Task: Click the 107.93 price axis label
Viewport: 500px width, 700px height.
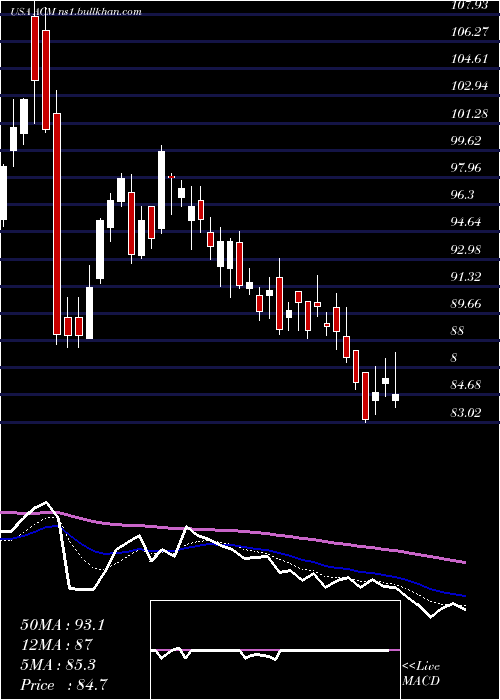Action: [469, 5]
